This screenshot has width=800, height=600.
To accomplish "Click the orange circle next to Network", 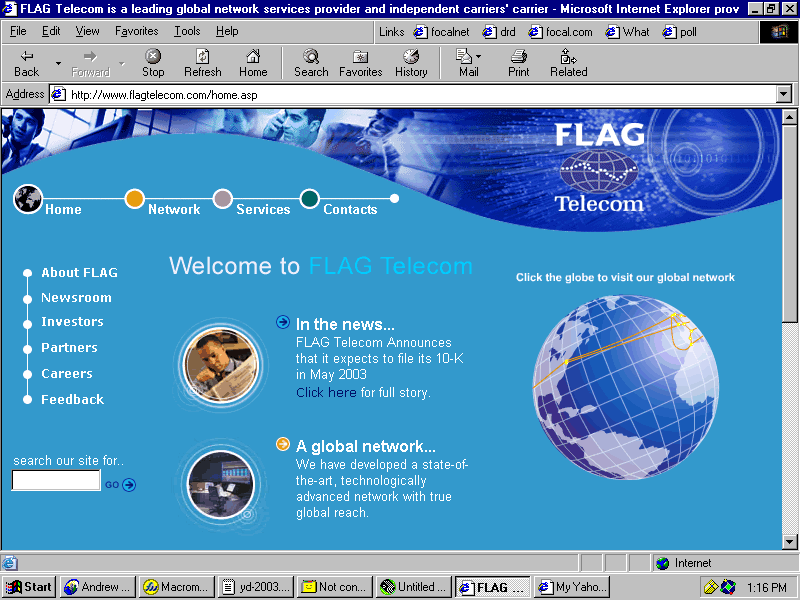I will coord(135,199).
